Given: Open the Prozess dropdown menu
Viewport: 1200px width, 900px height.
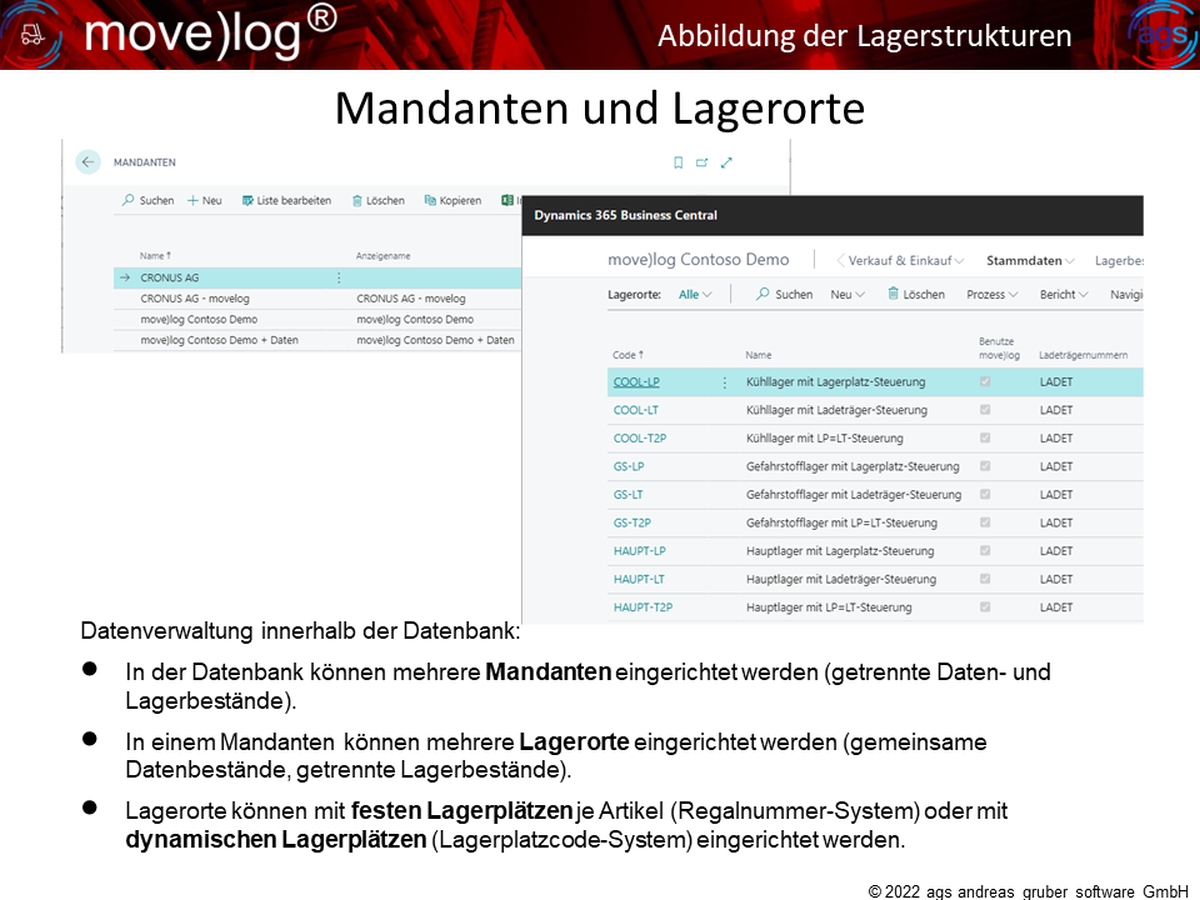Looking at the screenshot, I should pyautogui.click(x=992, y=295).
